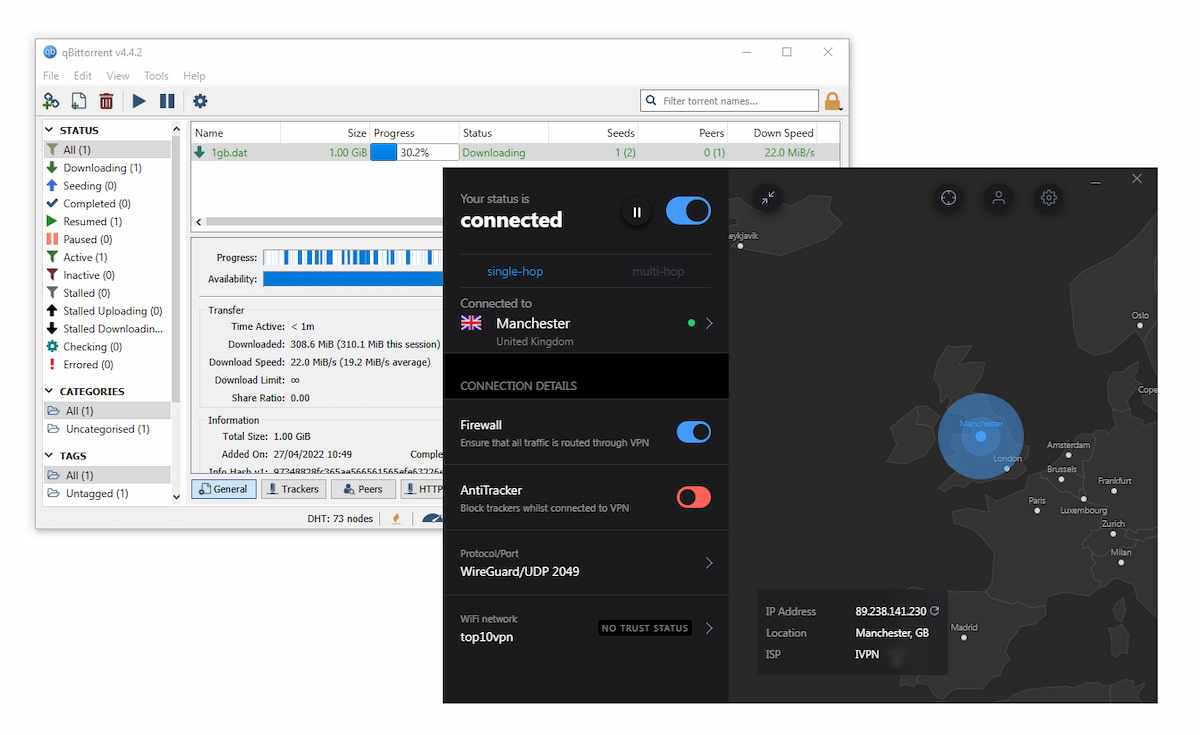Click the map centering crosshair icon in IVPN
1200x735 pixels.
click(x=948, y=198)
